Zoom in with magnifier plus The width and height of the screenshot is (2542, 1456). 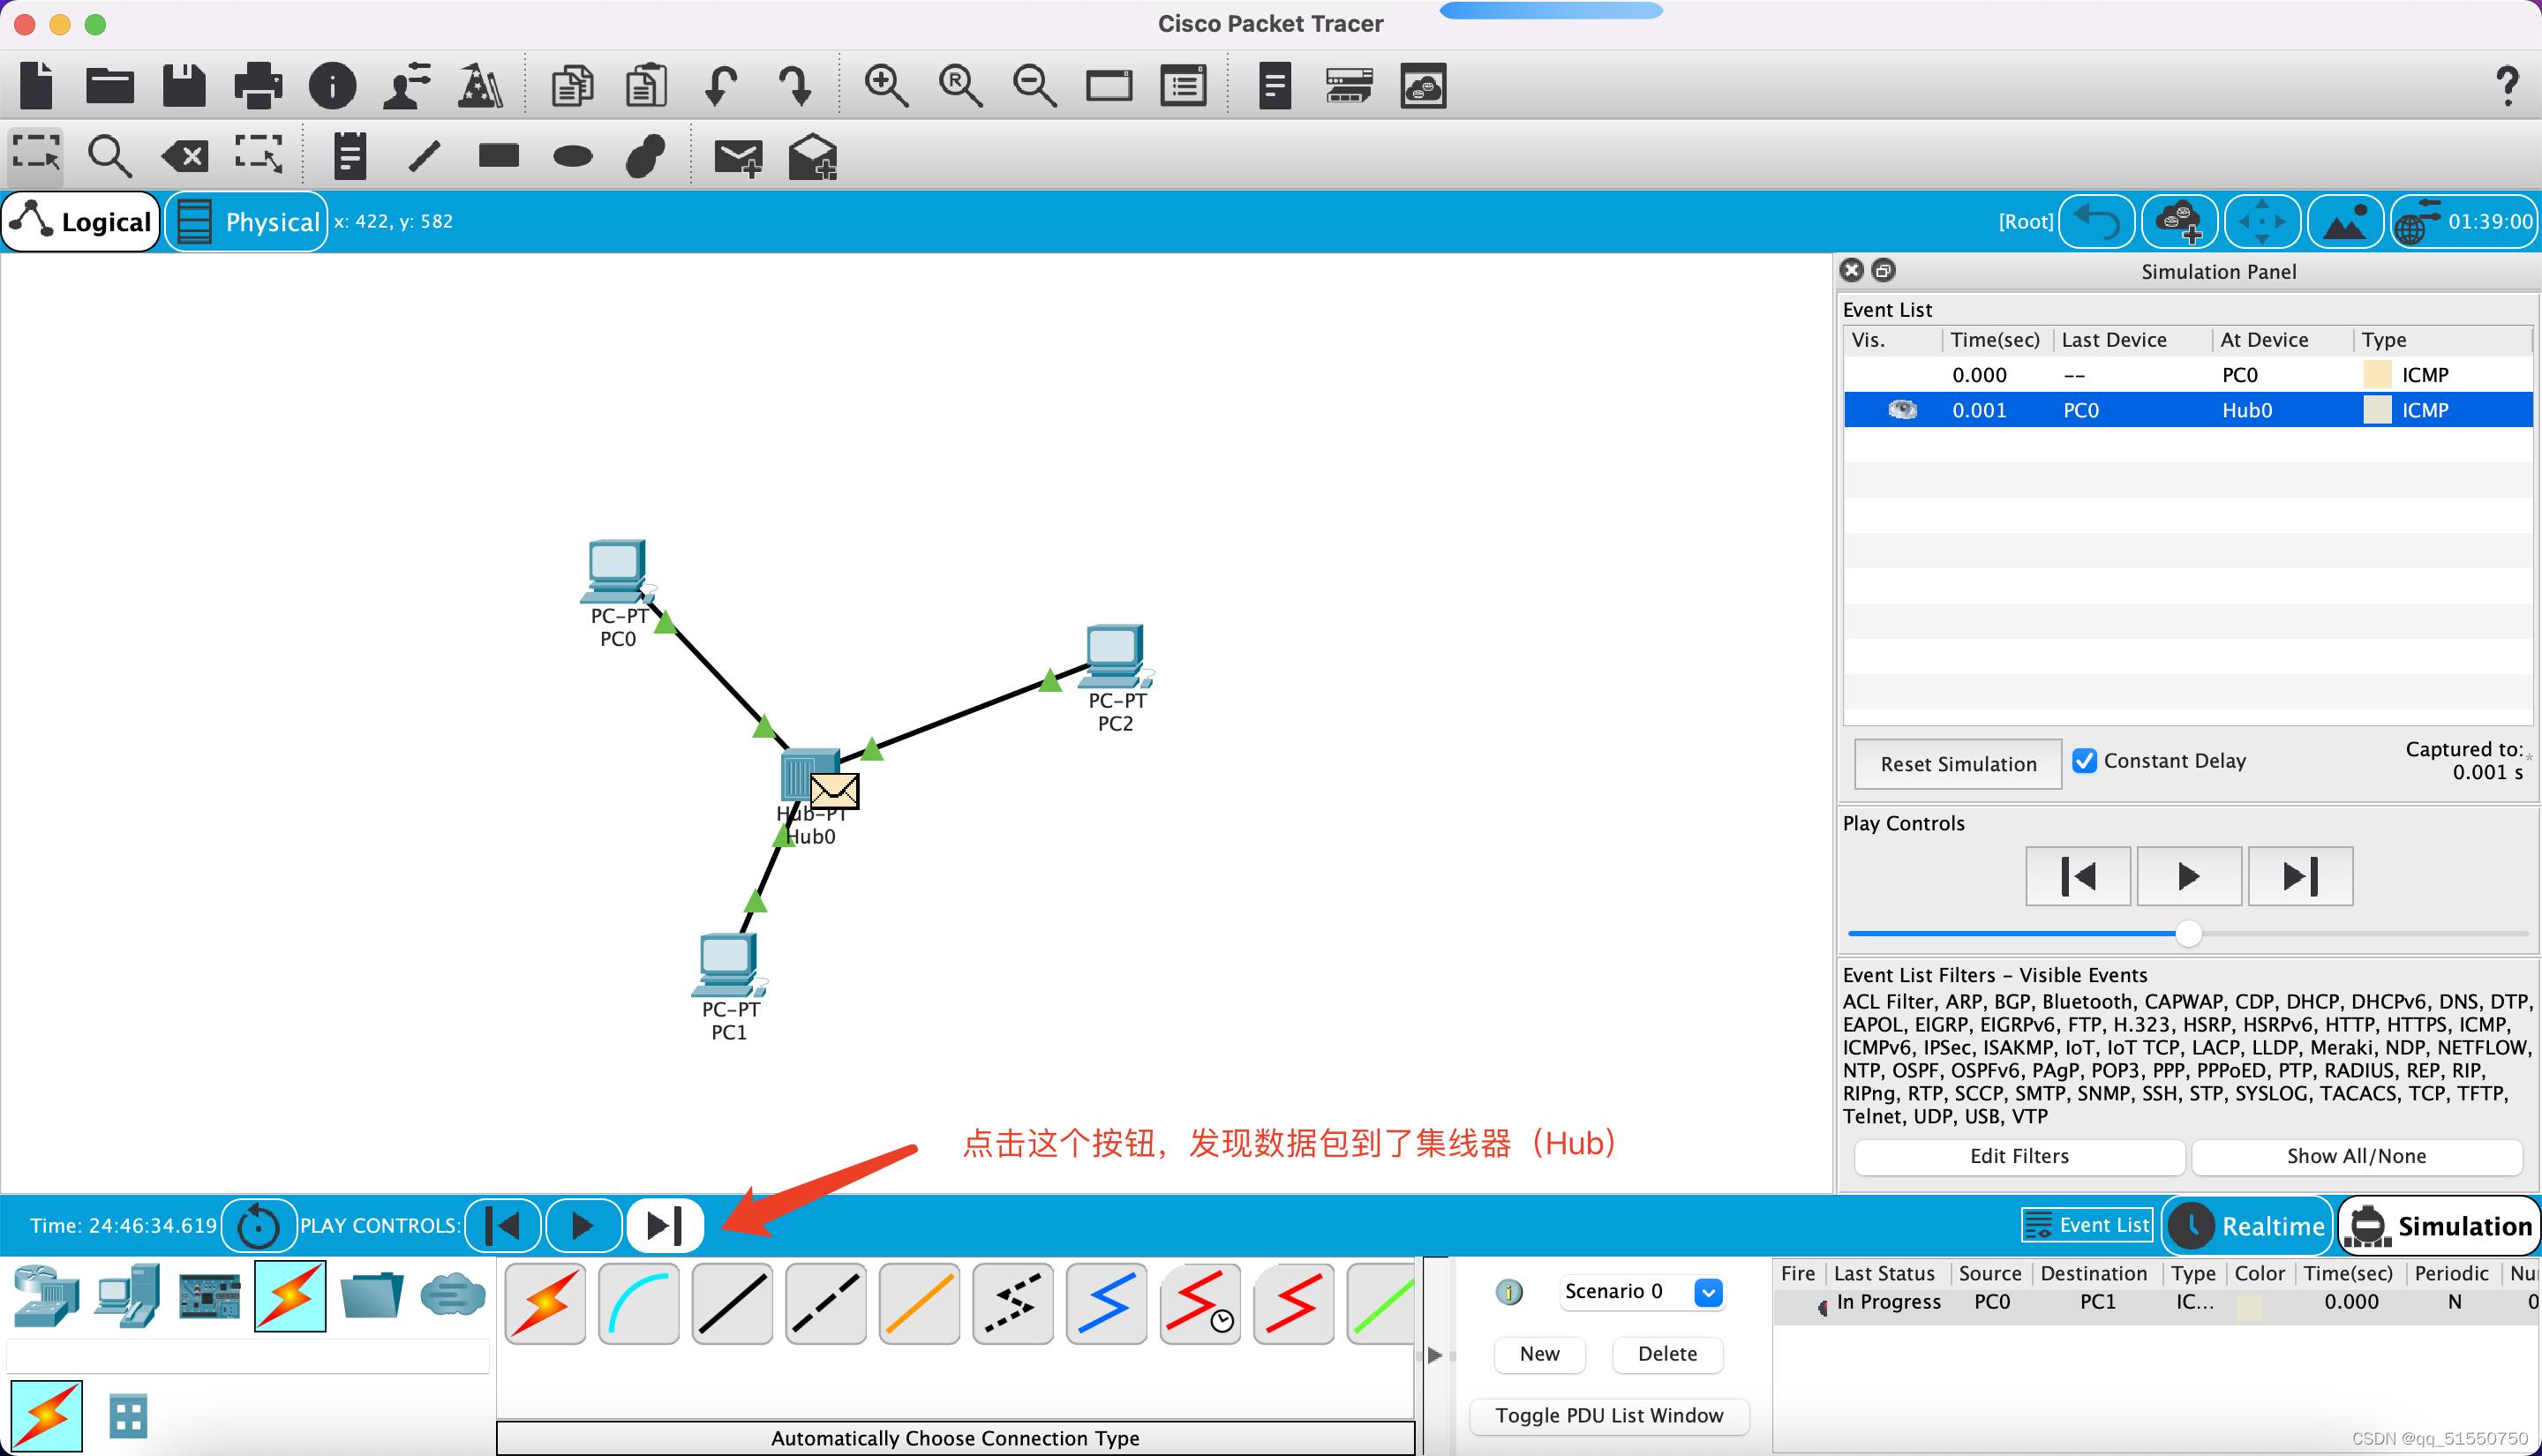(x=886, y=86)
